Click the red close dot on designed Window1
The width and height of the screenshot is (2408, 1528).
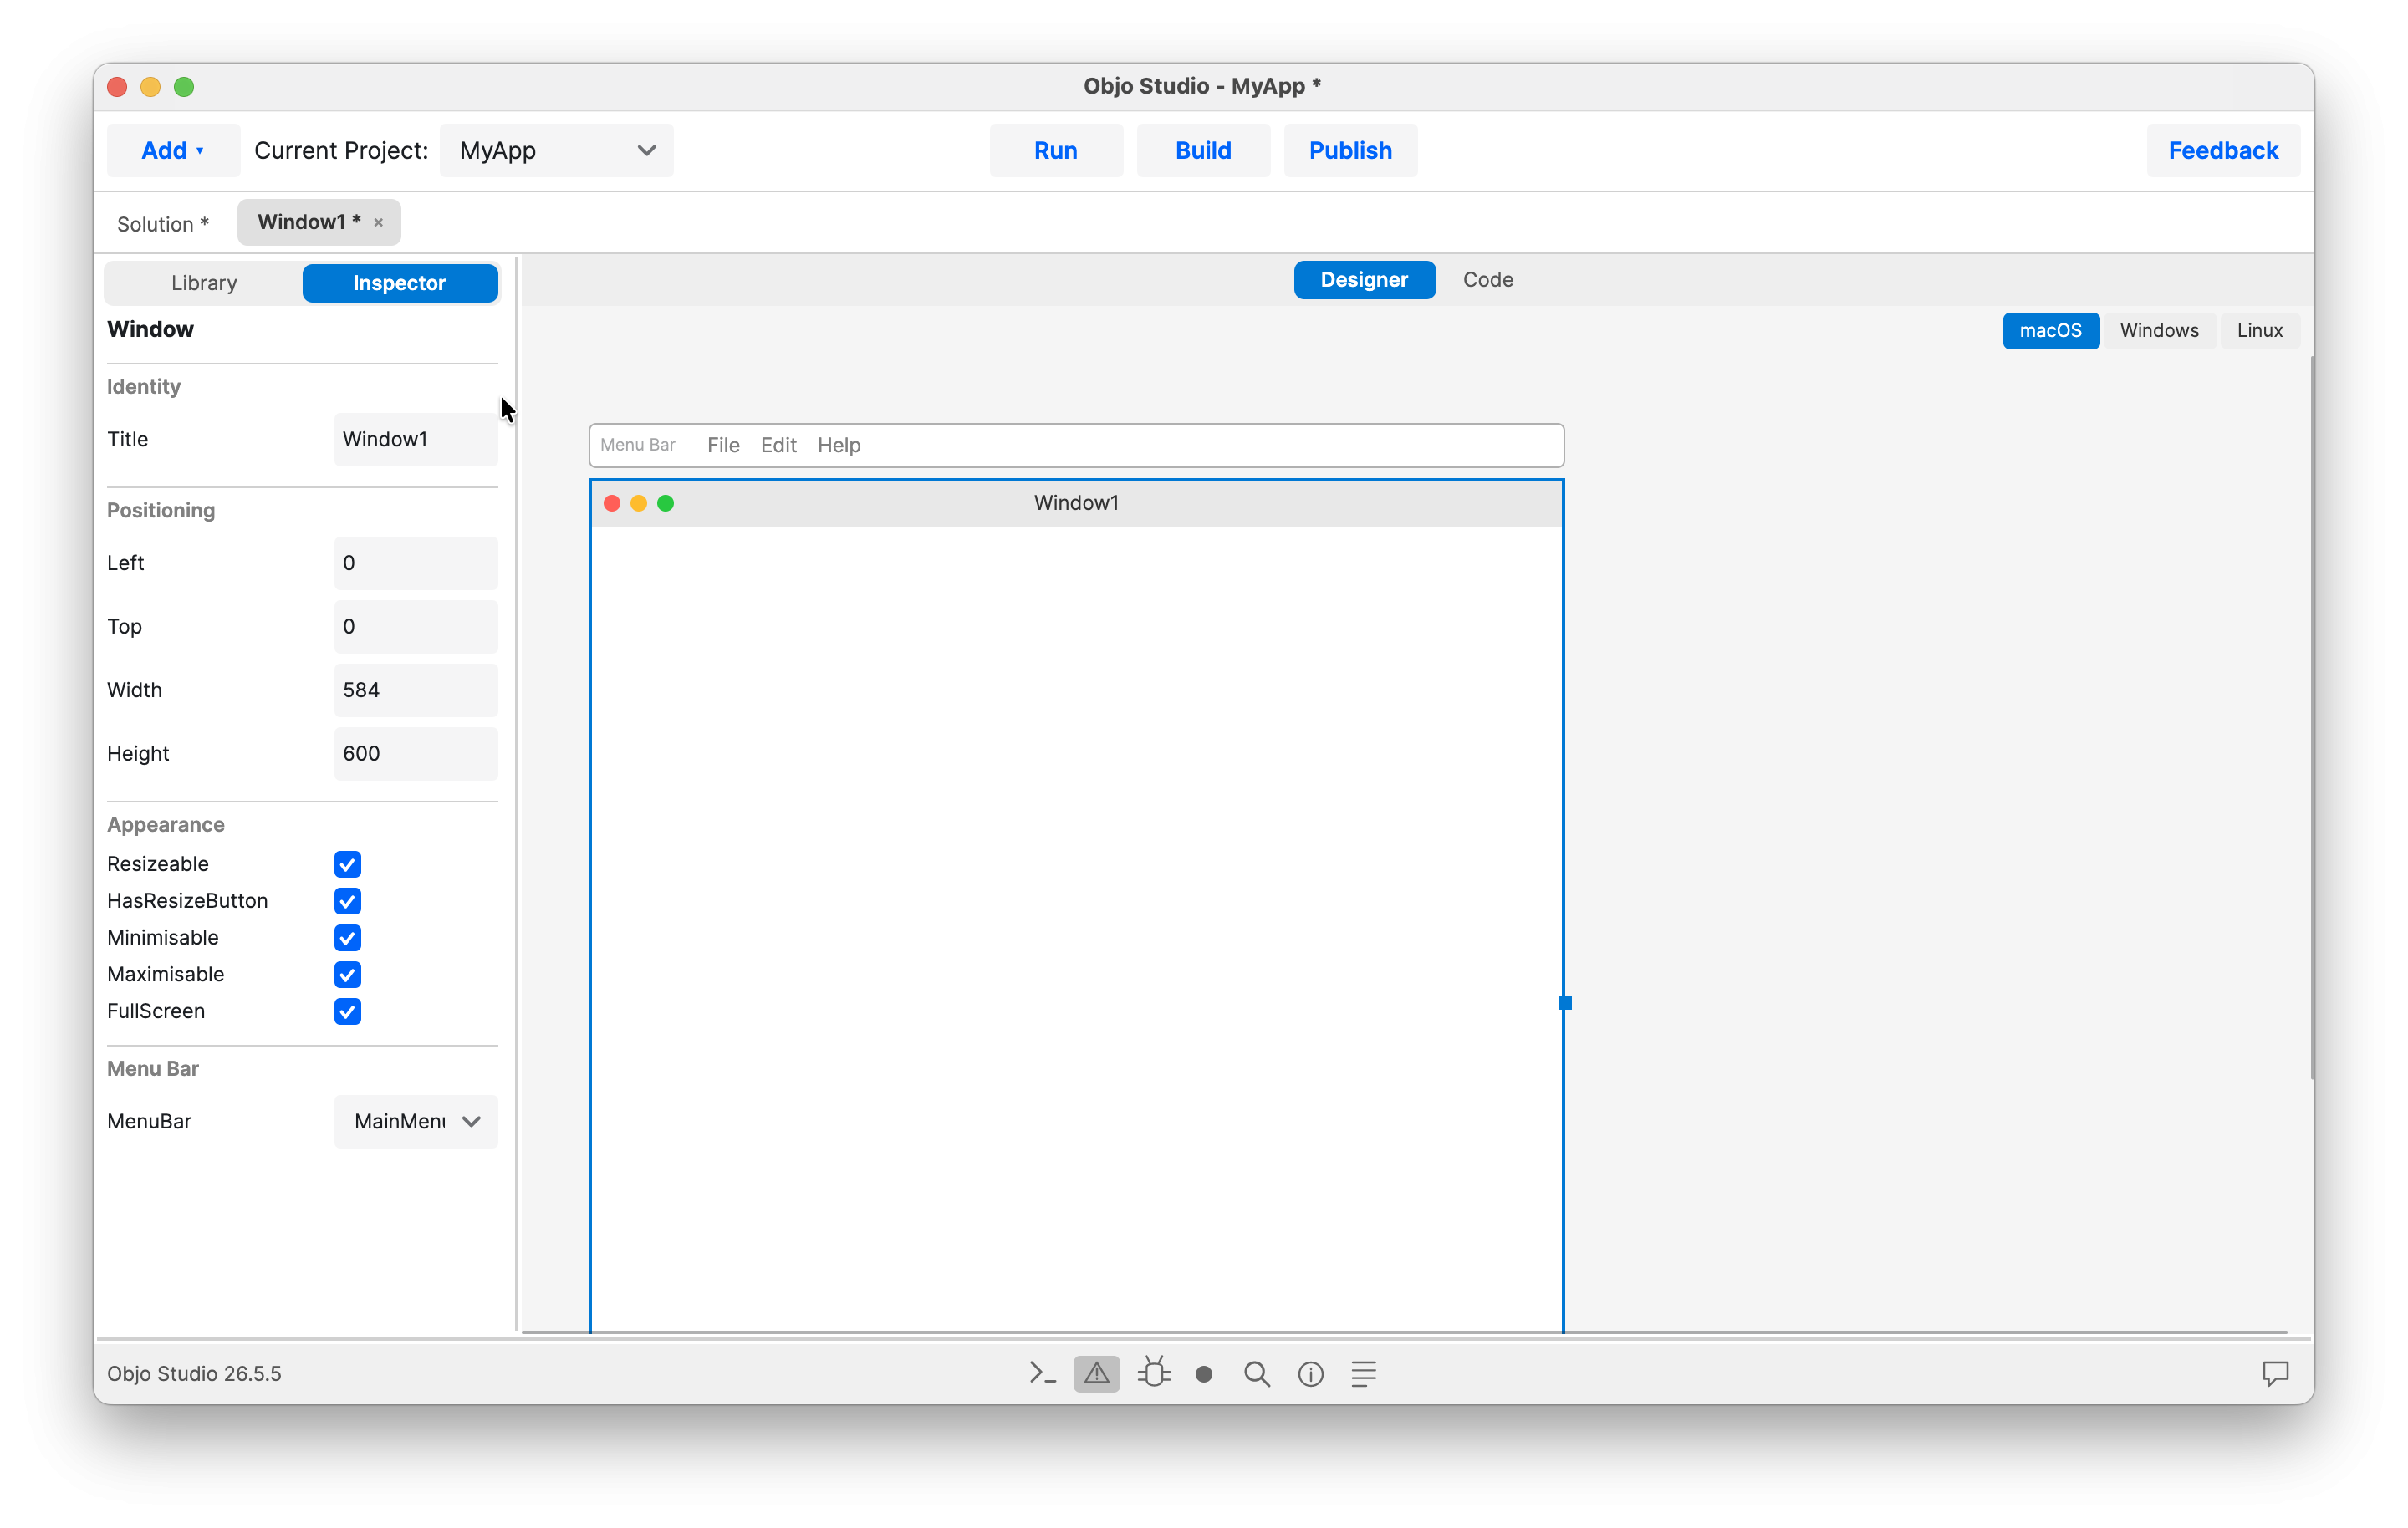tap(612, 503)
